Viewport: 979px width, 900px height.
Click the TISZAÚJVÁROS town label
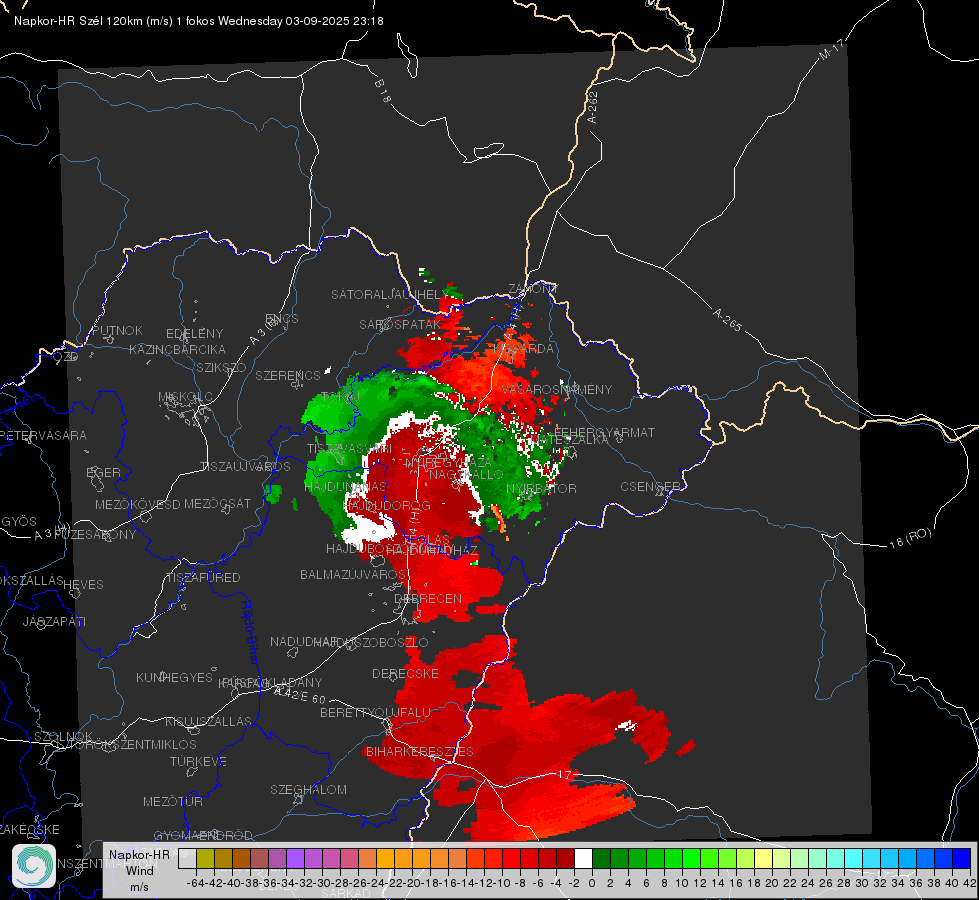pyautogui.click(x=245, y=467)
